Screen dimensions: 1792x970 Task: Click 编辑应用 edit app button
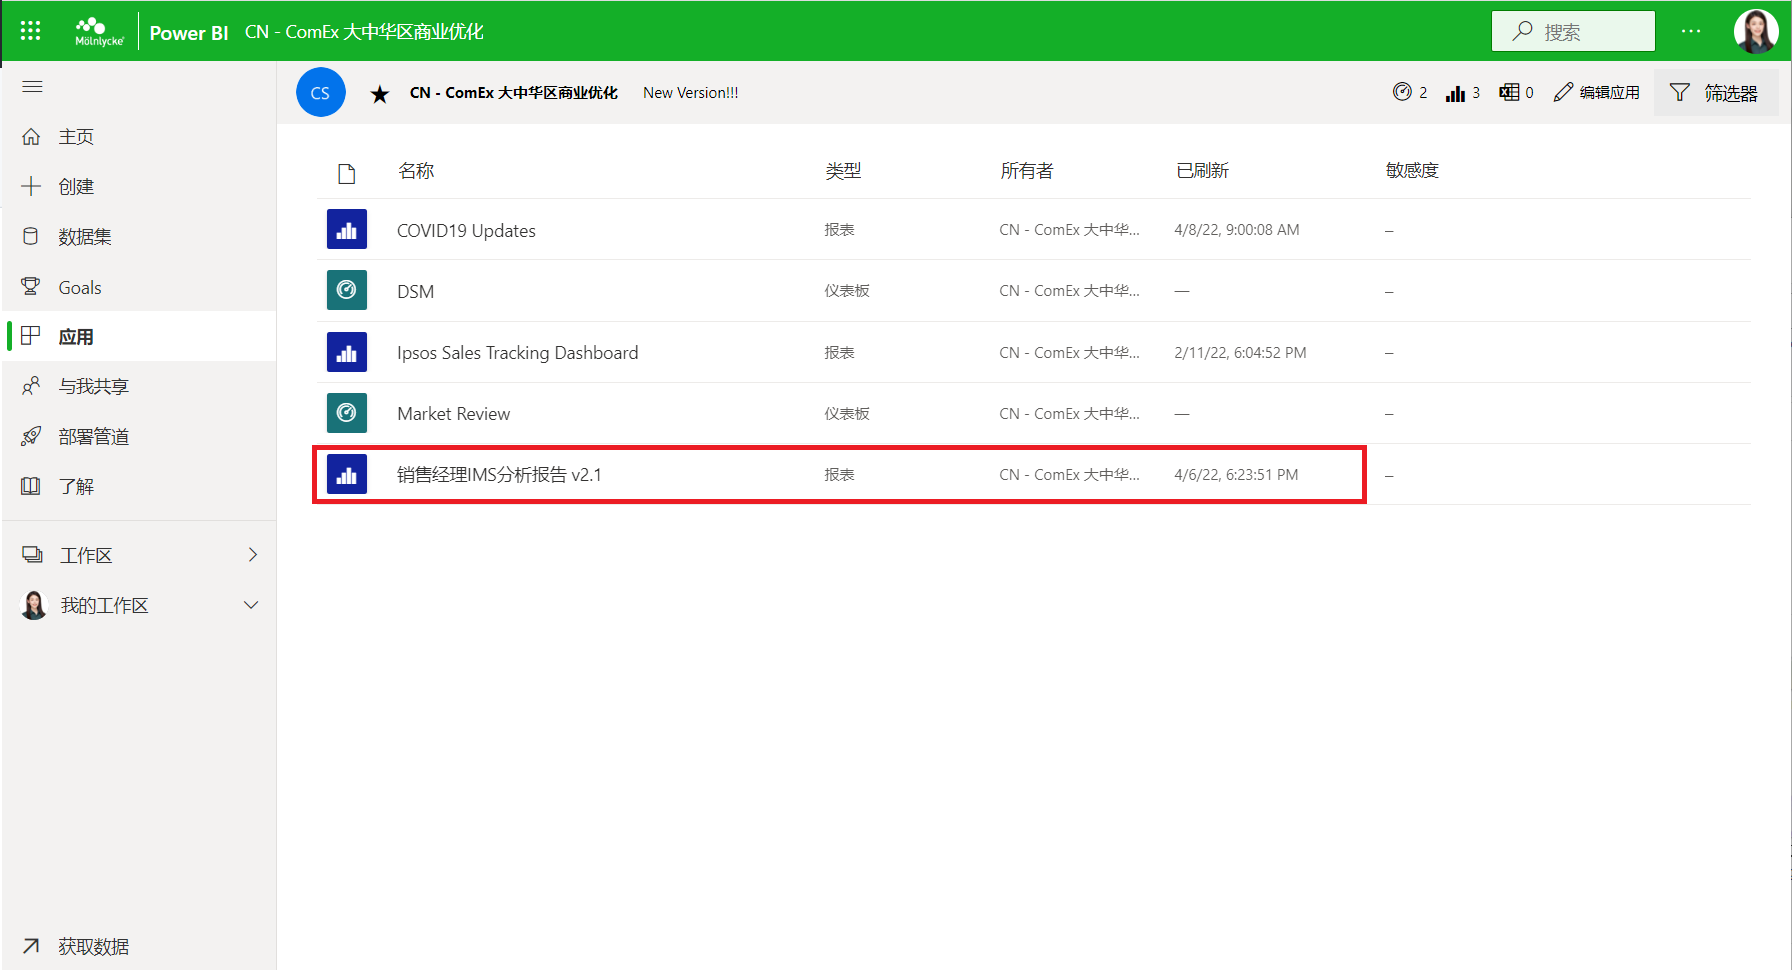1597,92
